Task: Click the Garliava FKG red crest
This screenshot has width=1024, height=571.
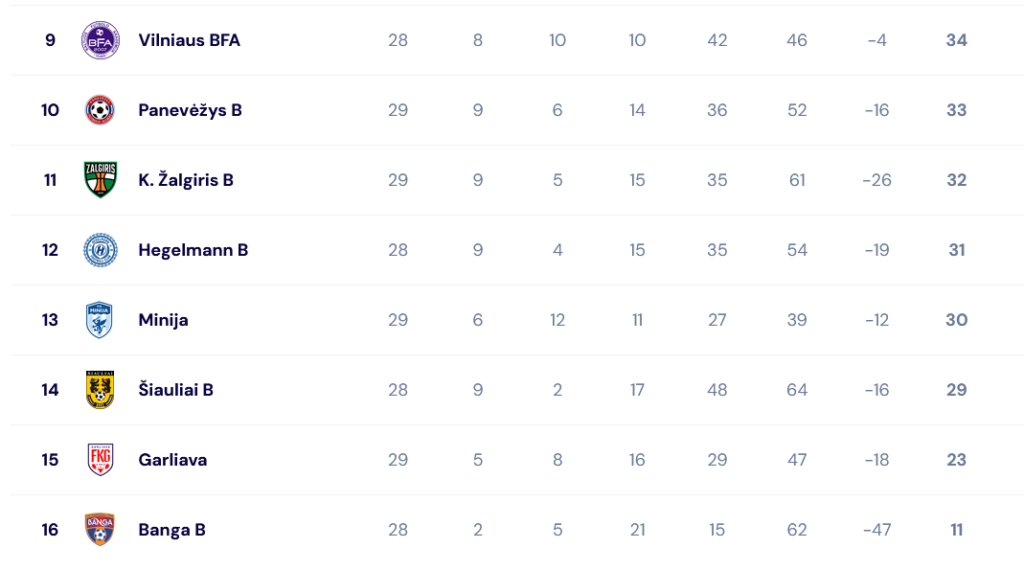Action: (100, 459)
